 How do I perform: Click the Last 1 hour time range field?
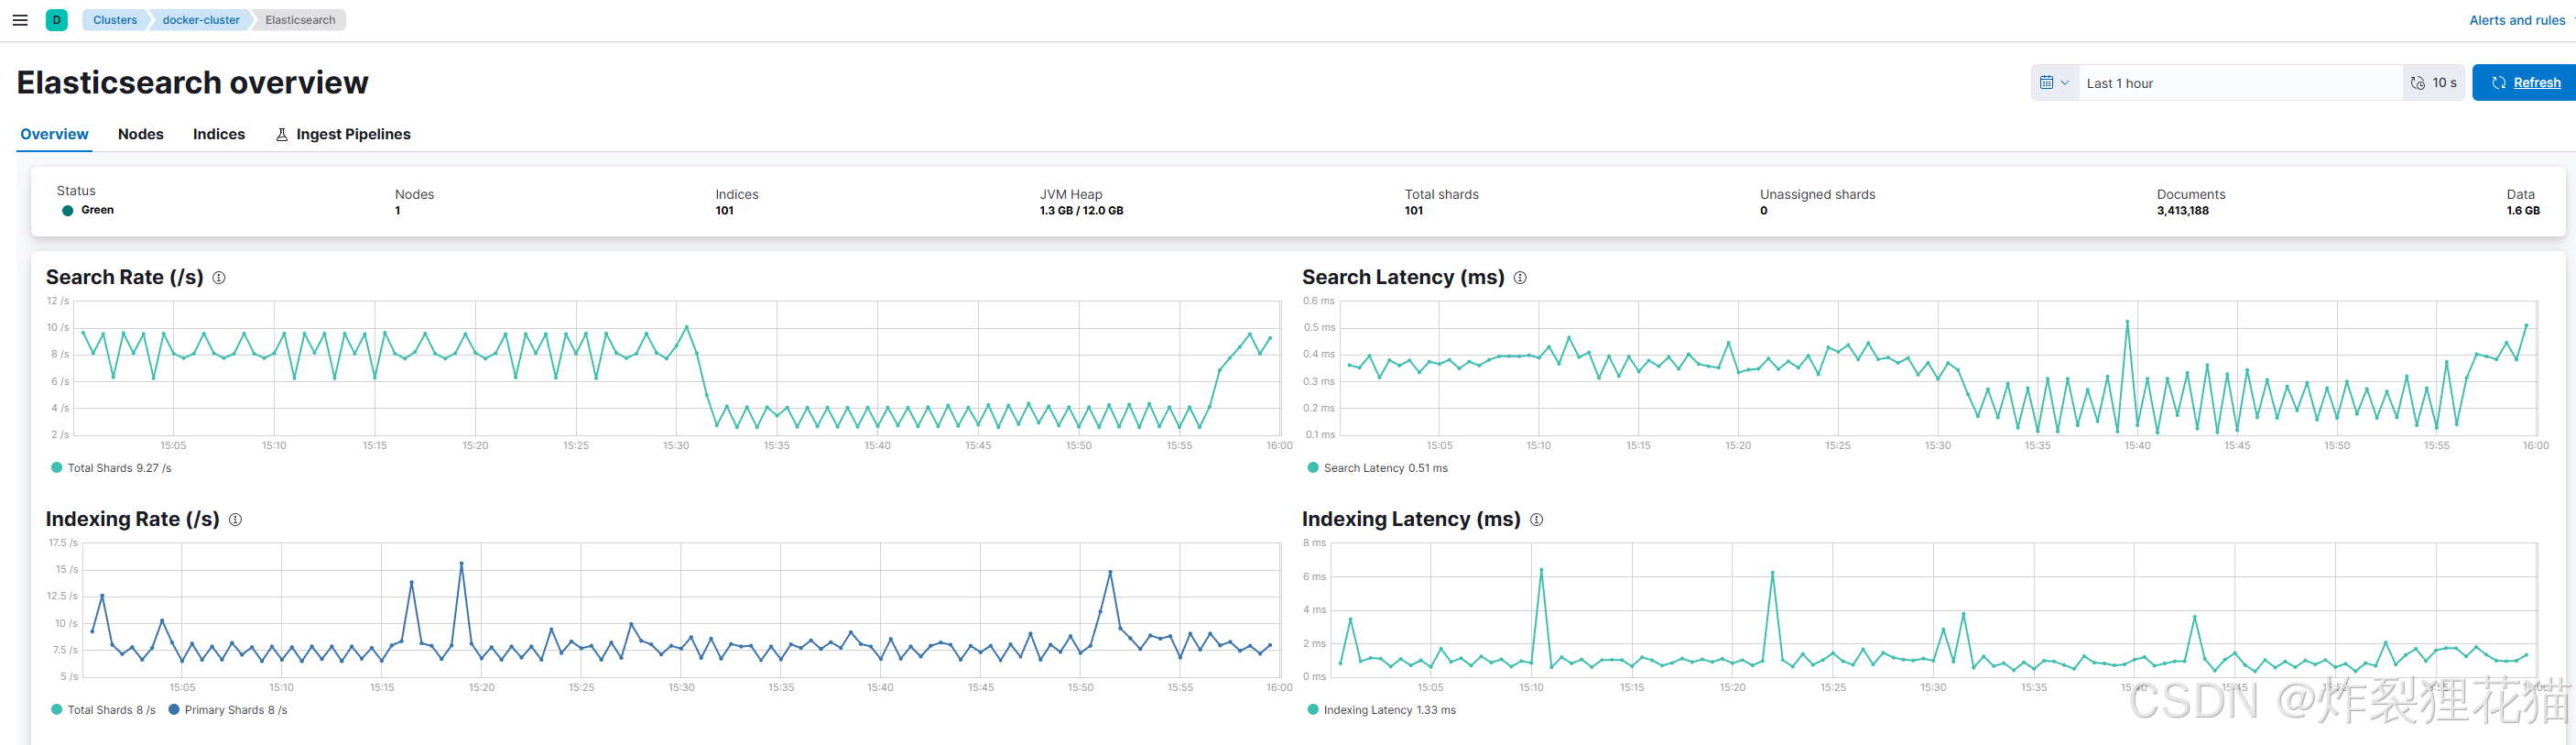[x=2240, y=83]
